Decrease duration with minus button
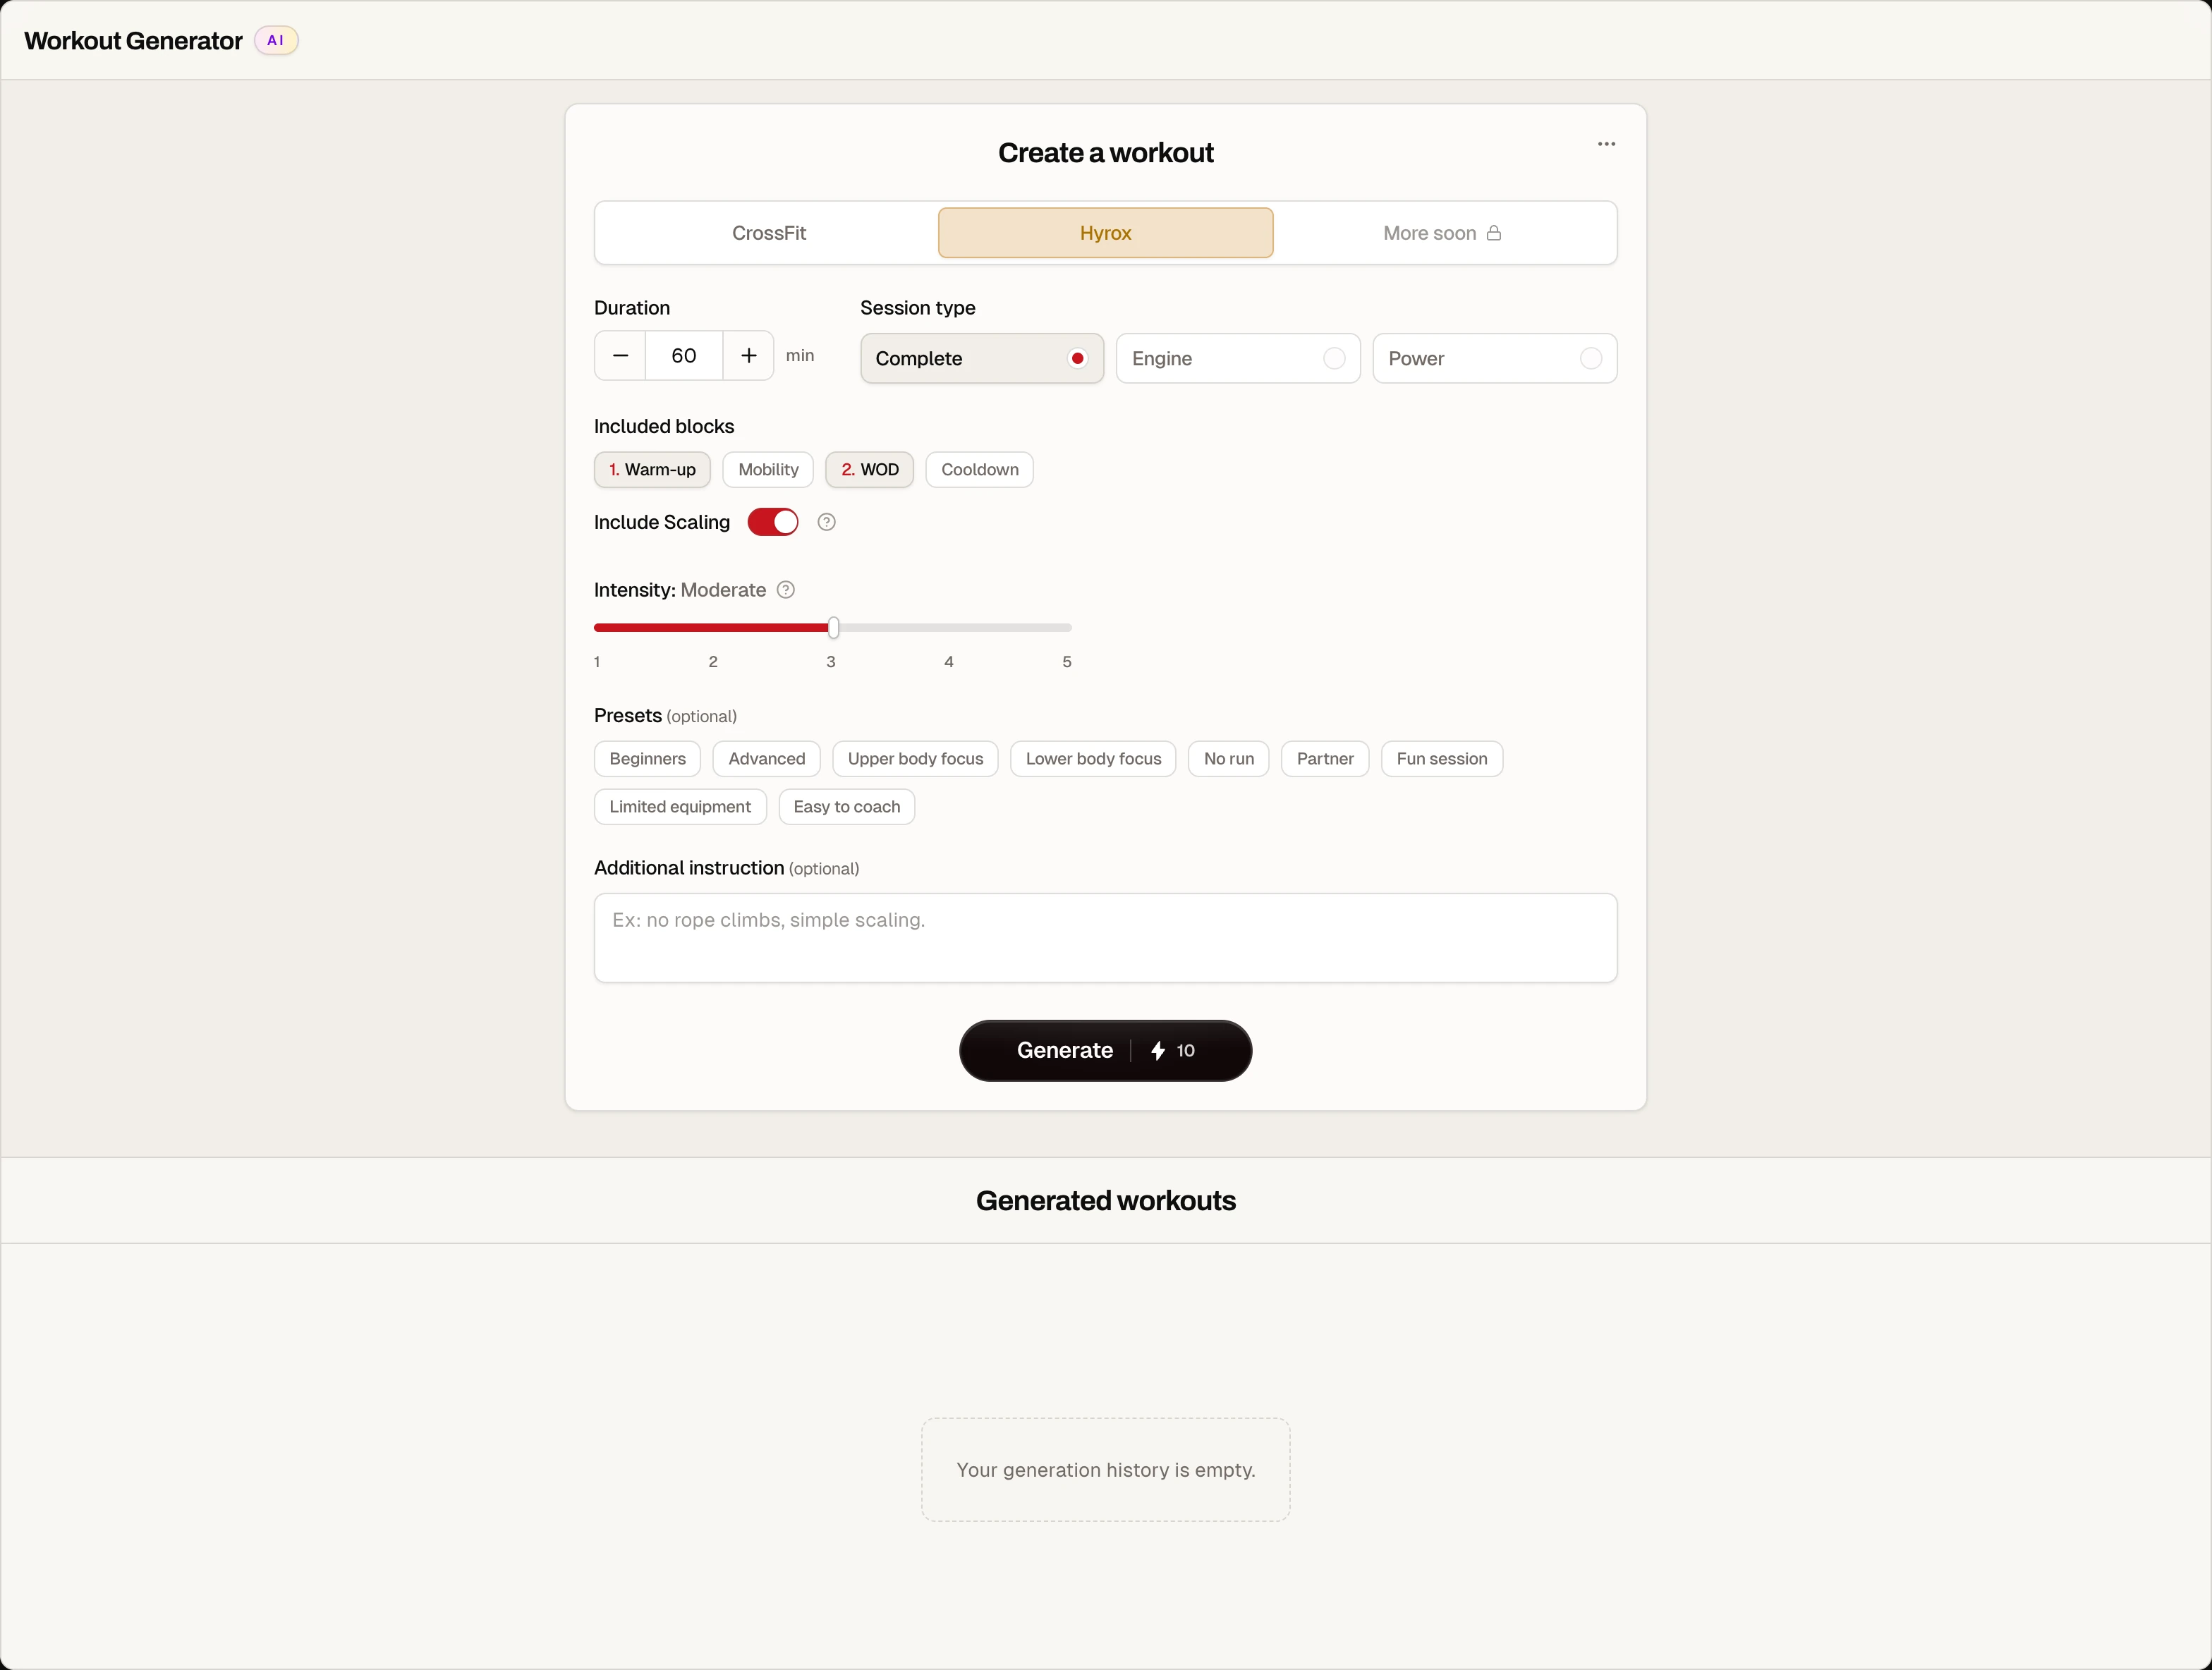 click(620, 356)
